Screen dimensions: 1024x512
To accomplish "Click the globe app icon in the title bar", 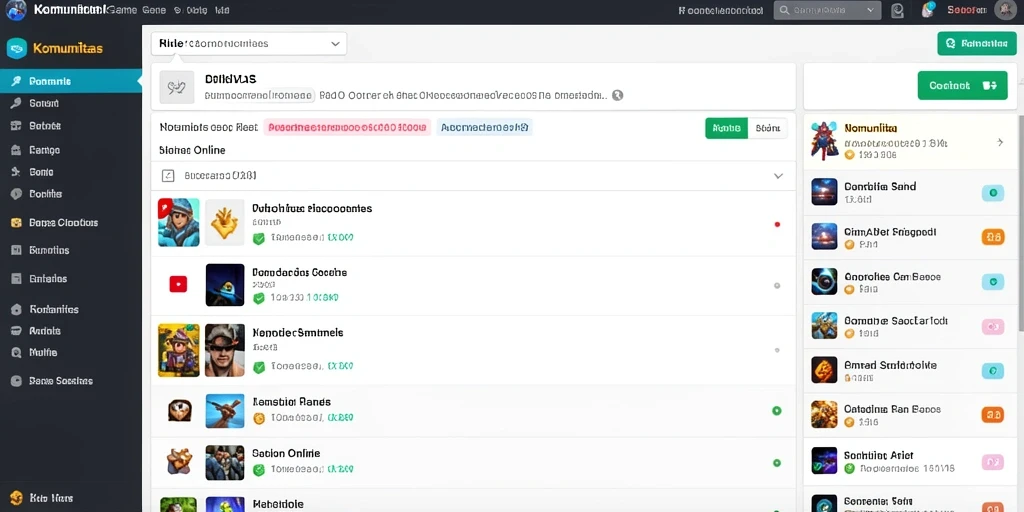I will (16, 10).
